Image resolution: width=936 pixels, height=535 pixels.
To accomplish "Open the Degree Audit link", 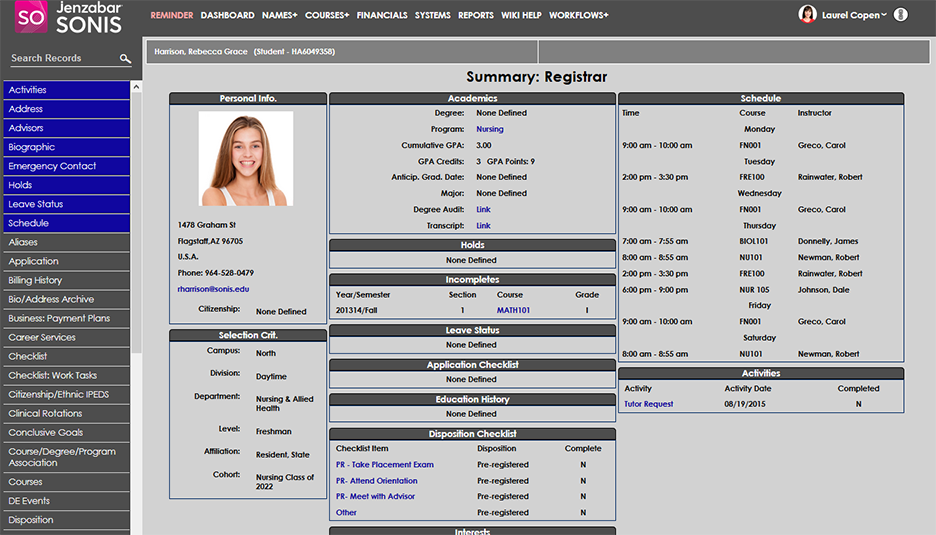I will (x=483, y=210).
